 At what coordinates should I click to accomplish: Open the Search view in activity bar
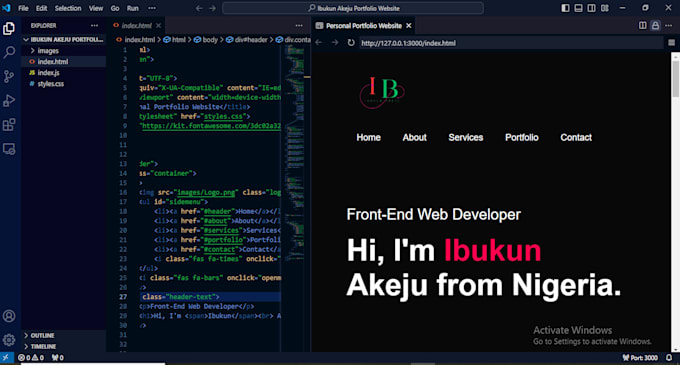tap(9, 52)
